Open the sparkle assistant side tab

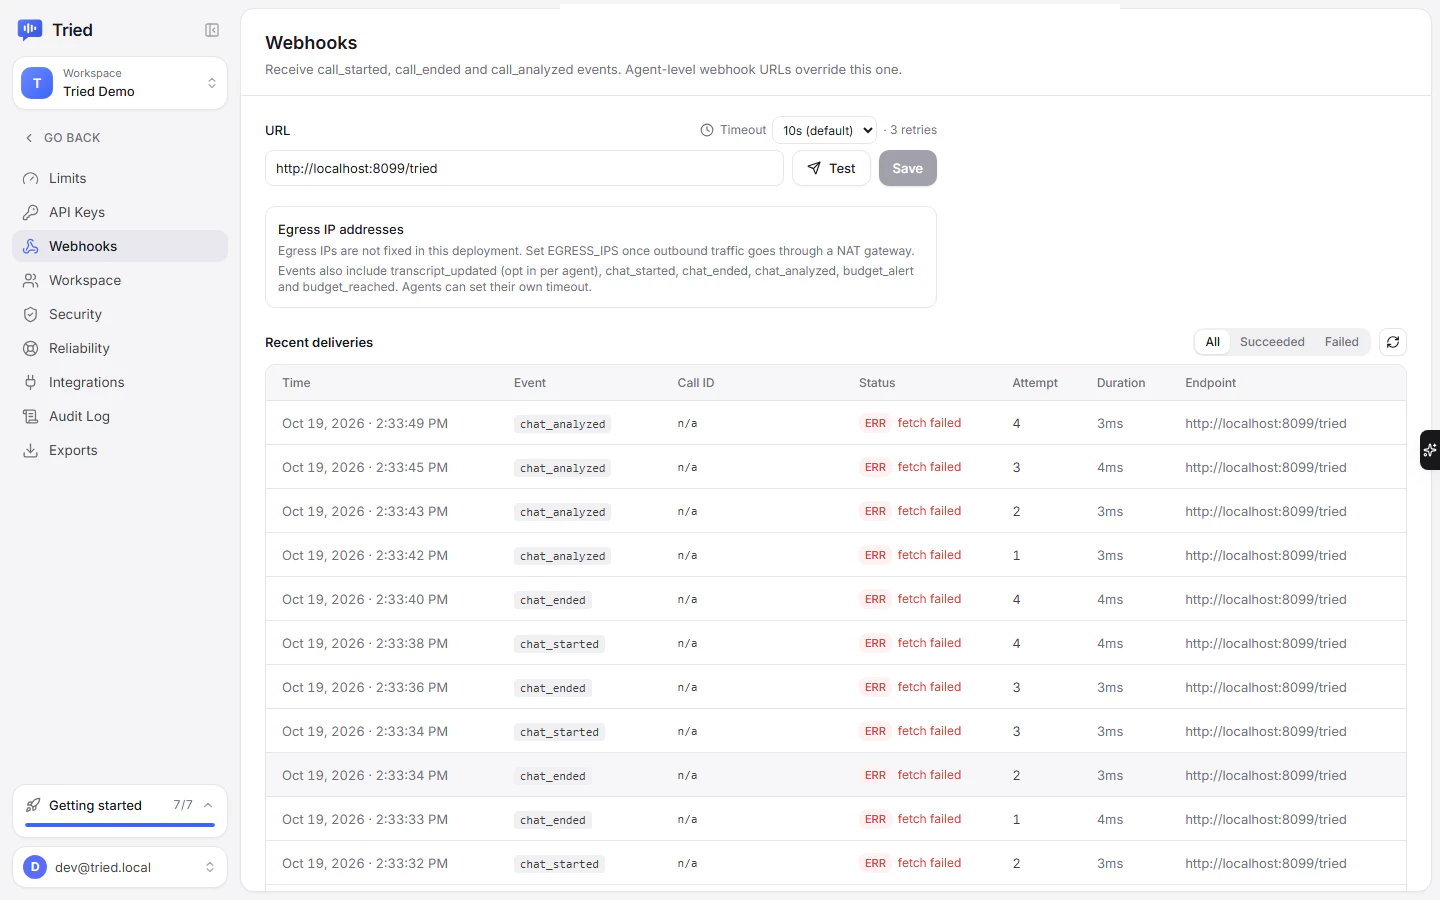(x=1430, y=450)
